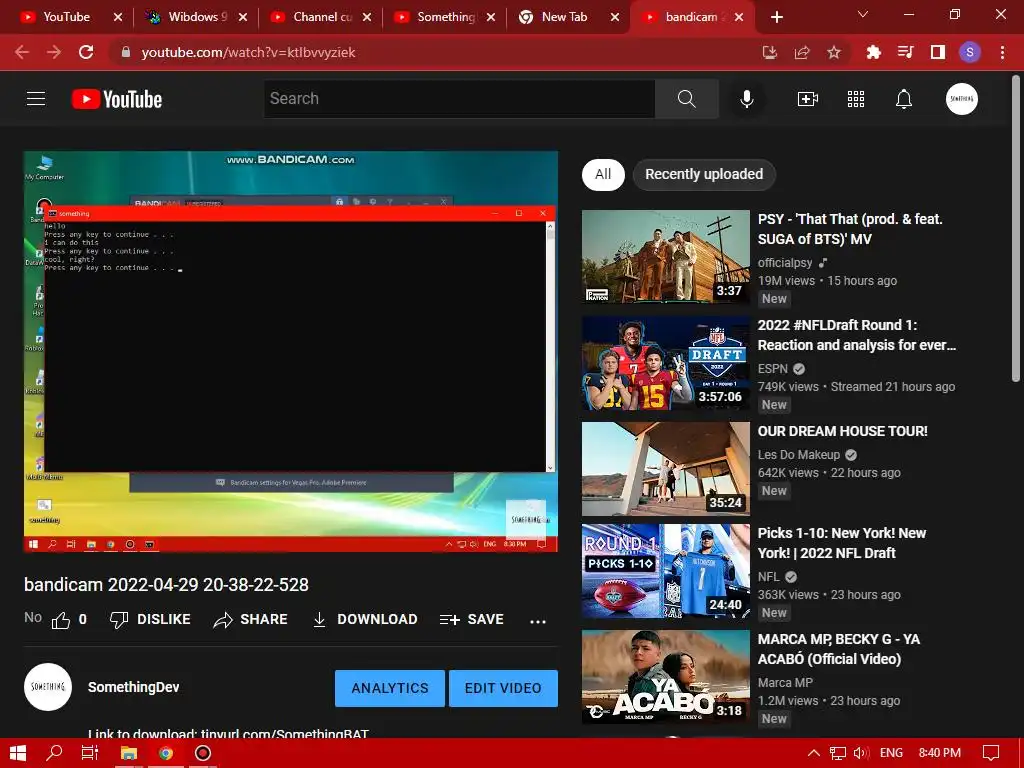This screenshot has width=1024, height=768.
Task: Open Windows taskbar search
Action: pyautogui.click(x=54, y=753)
